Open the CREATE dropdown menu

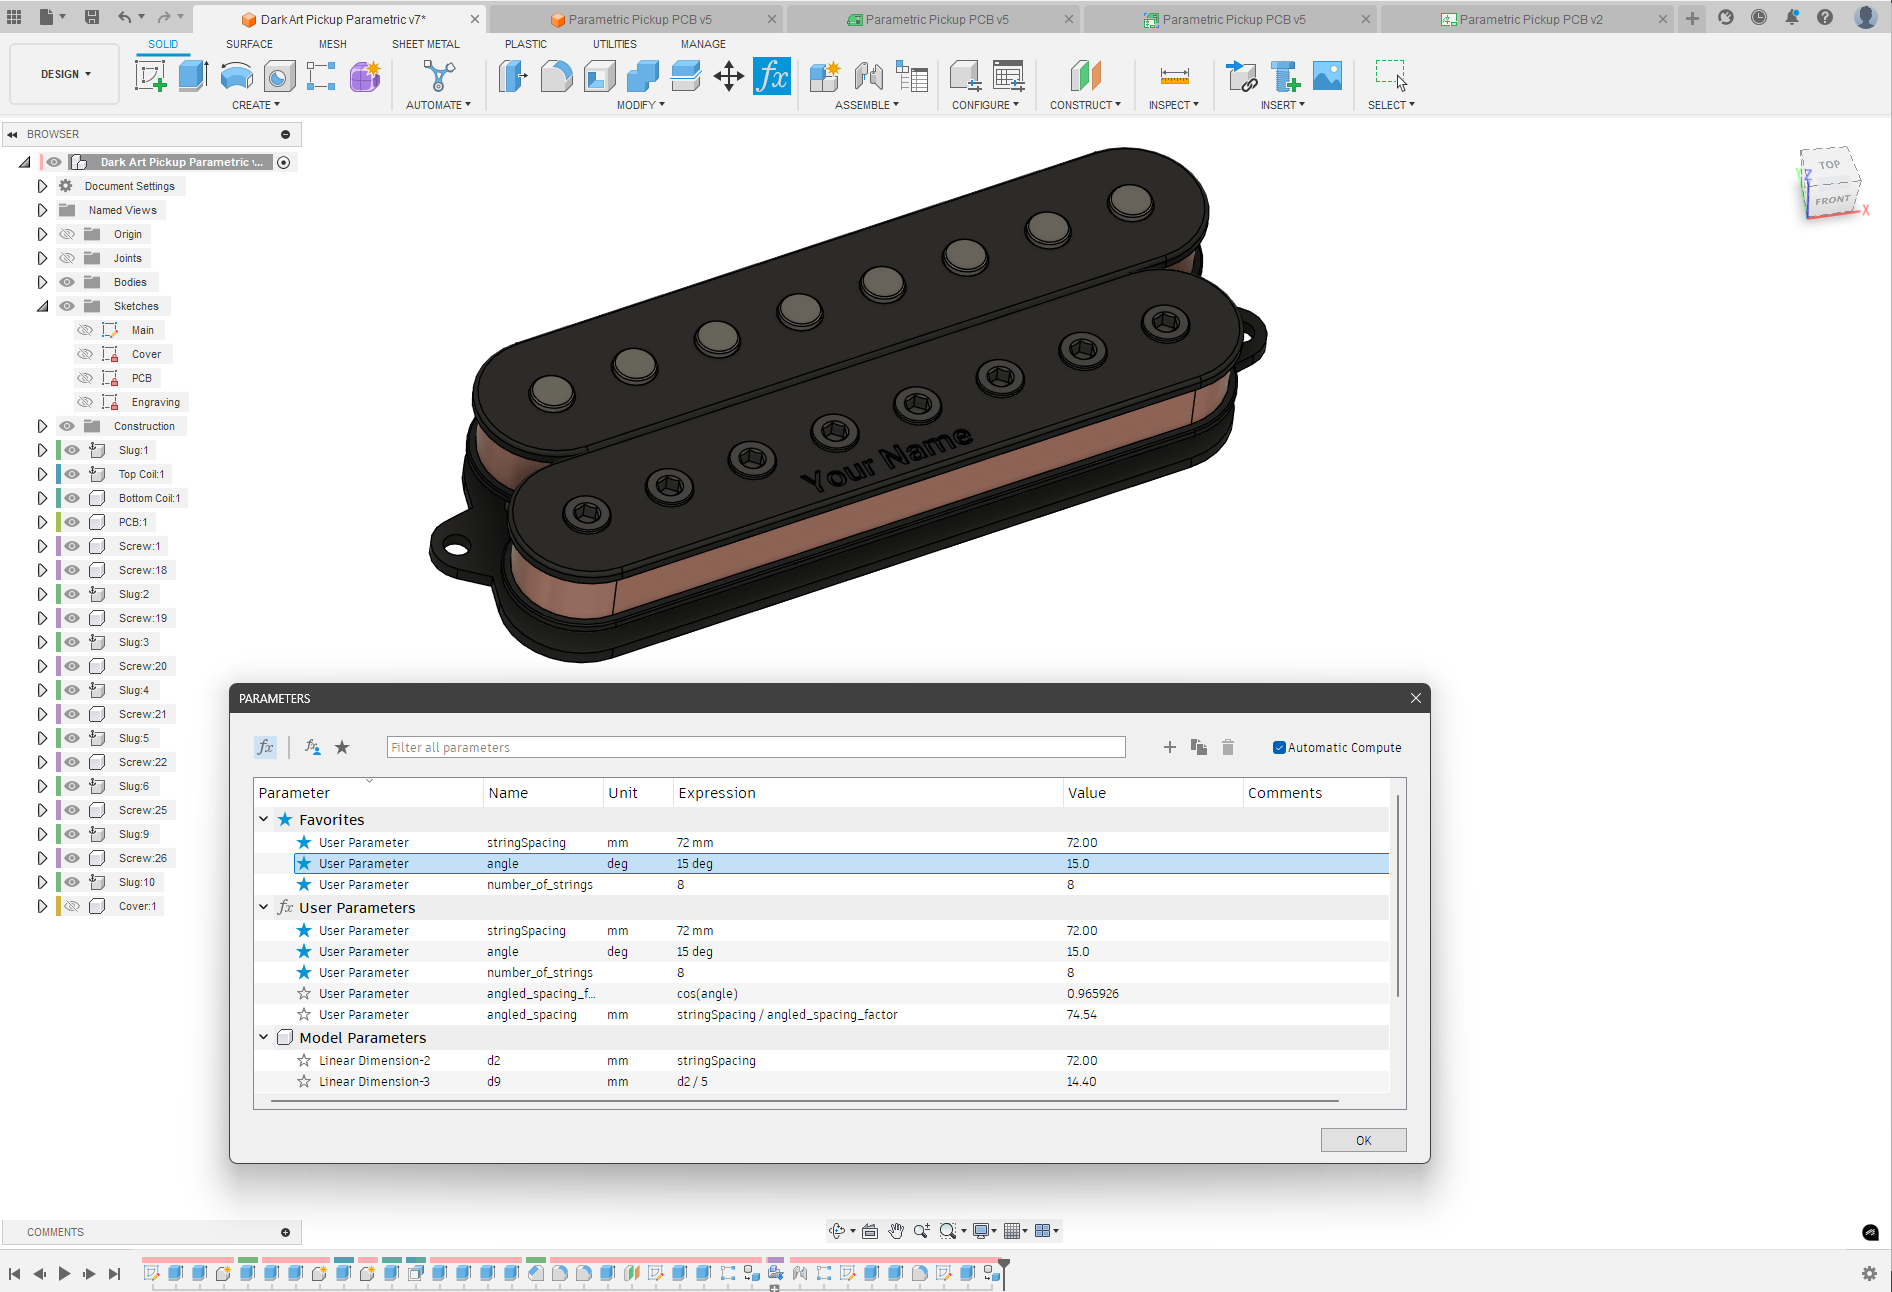256,105
